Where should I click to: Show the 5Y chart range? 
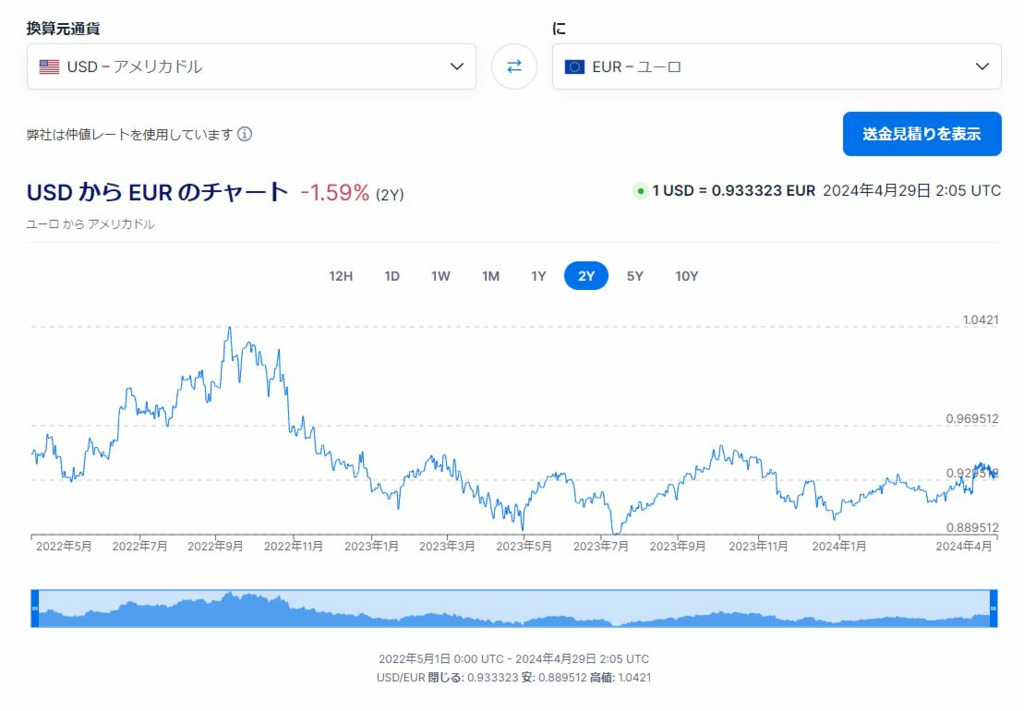coord(635,276)
